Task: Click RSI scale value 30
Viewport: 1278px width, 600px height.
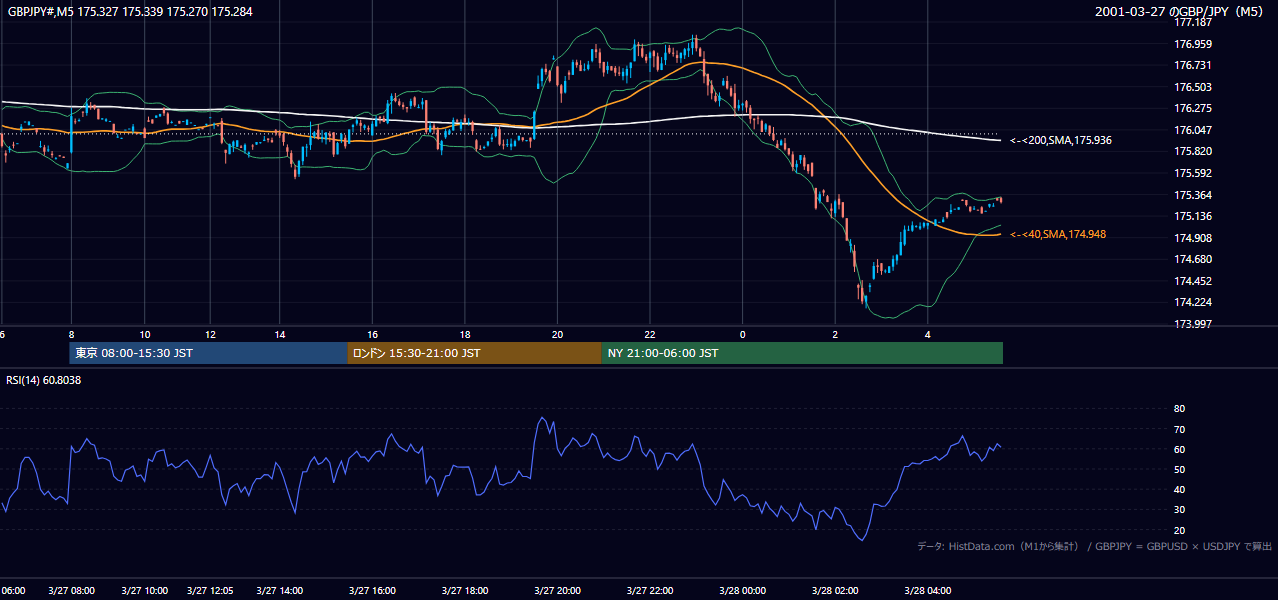Action: [x=1179, y=510]
